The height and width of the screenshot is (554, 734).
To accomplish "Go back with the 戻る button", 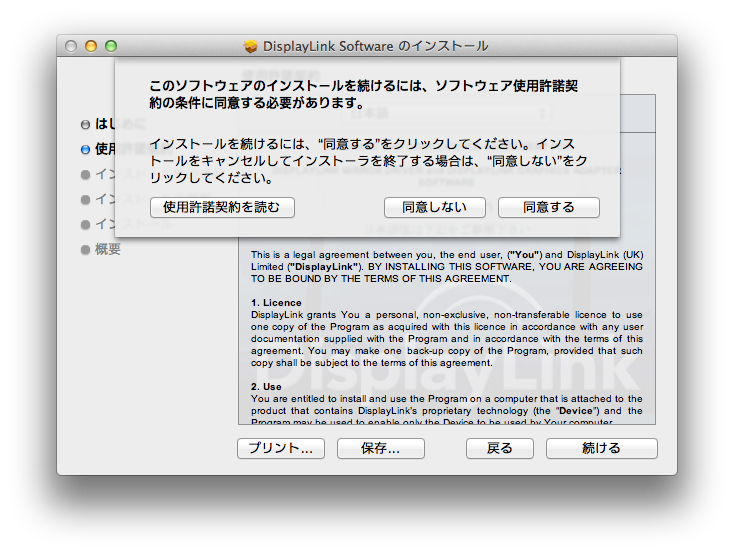I will (x=499, y=448).
